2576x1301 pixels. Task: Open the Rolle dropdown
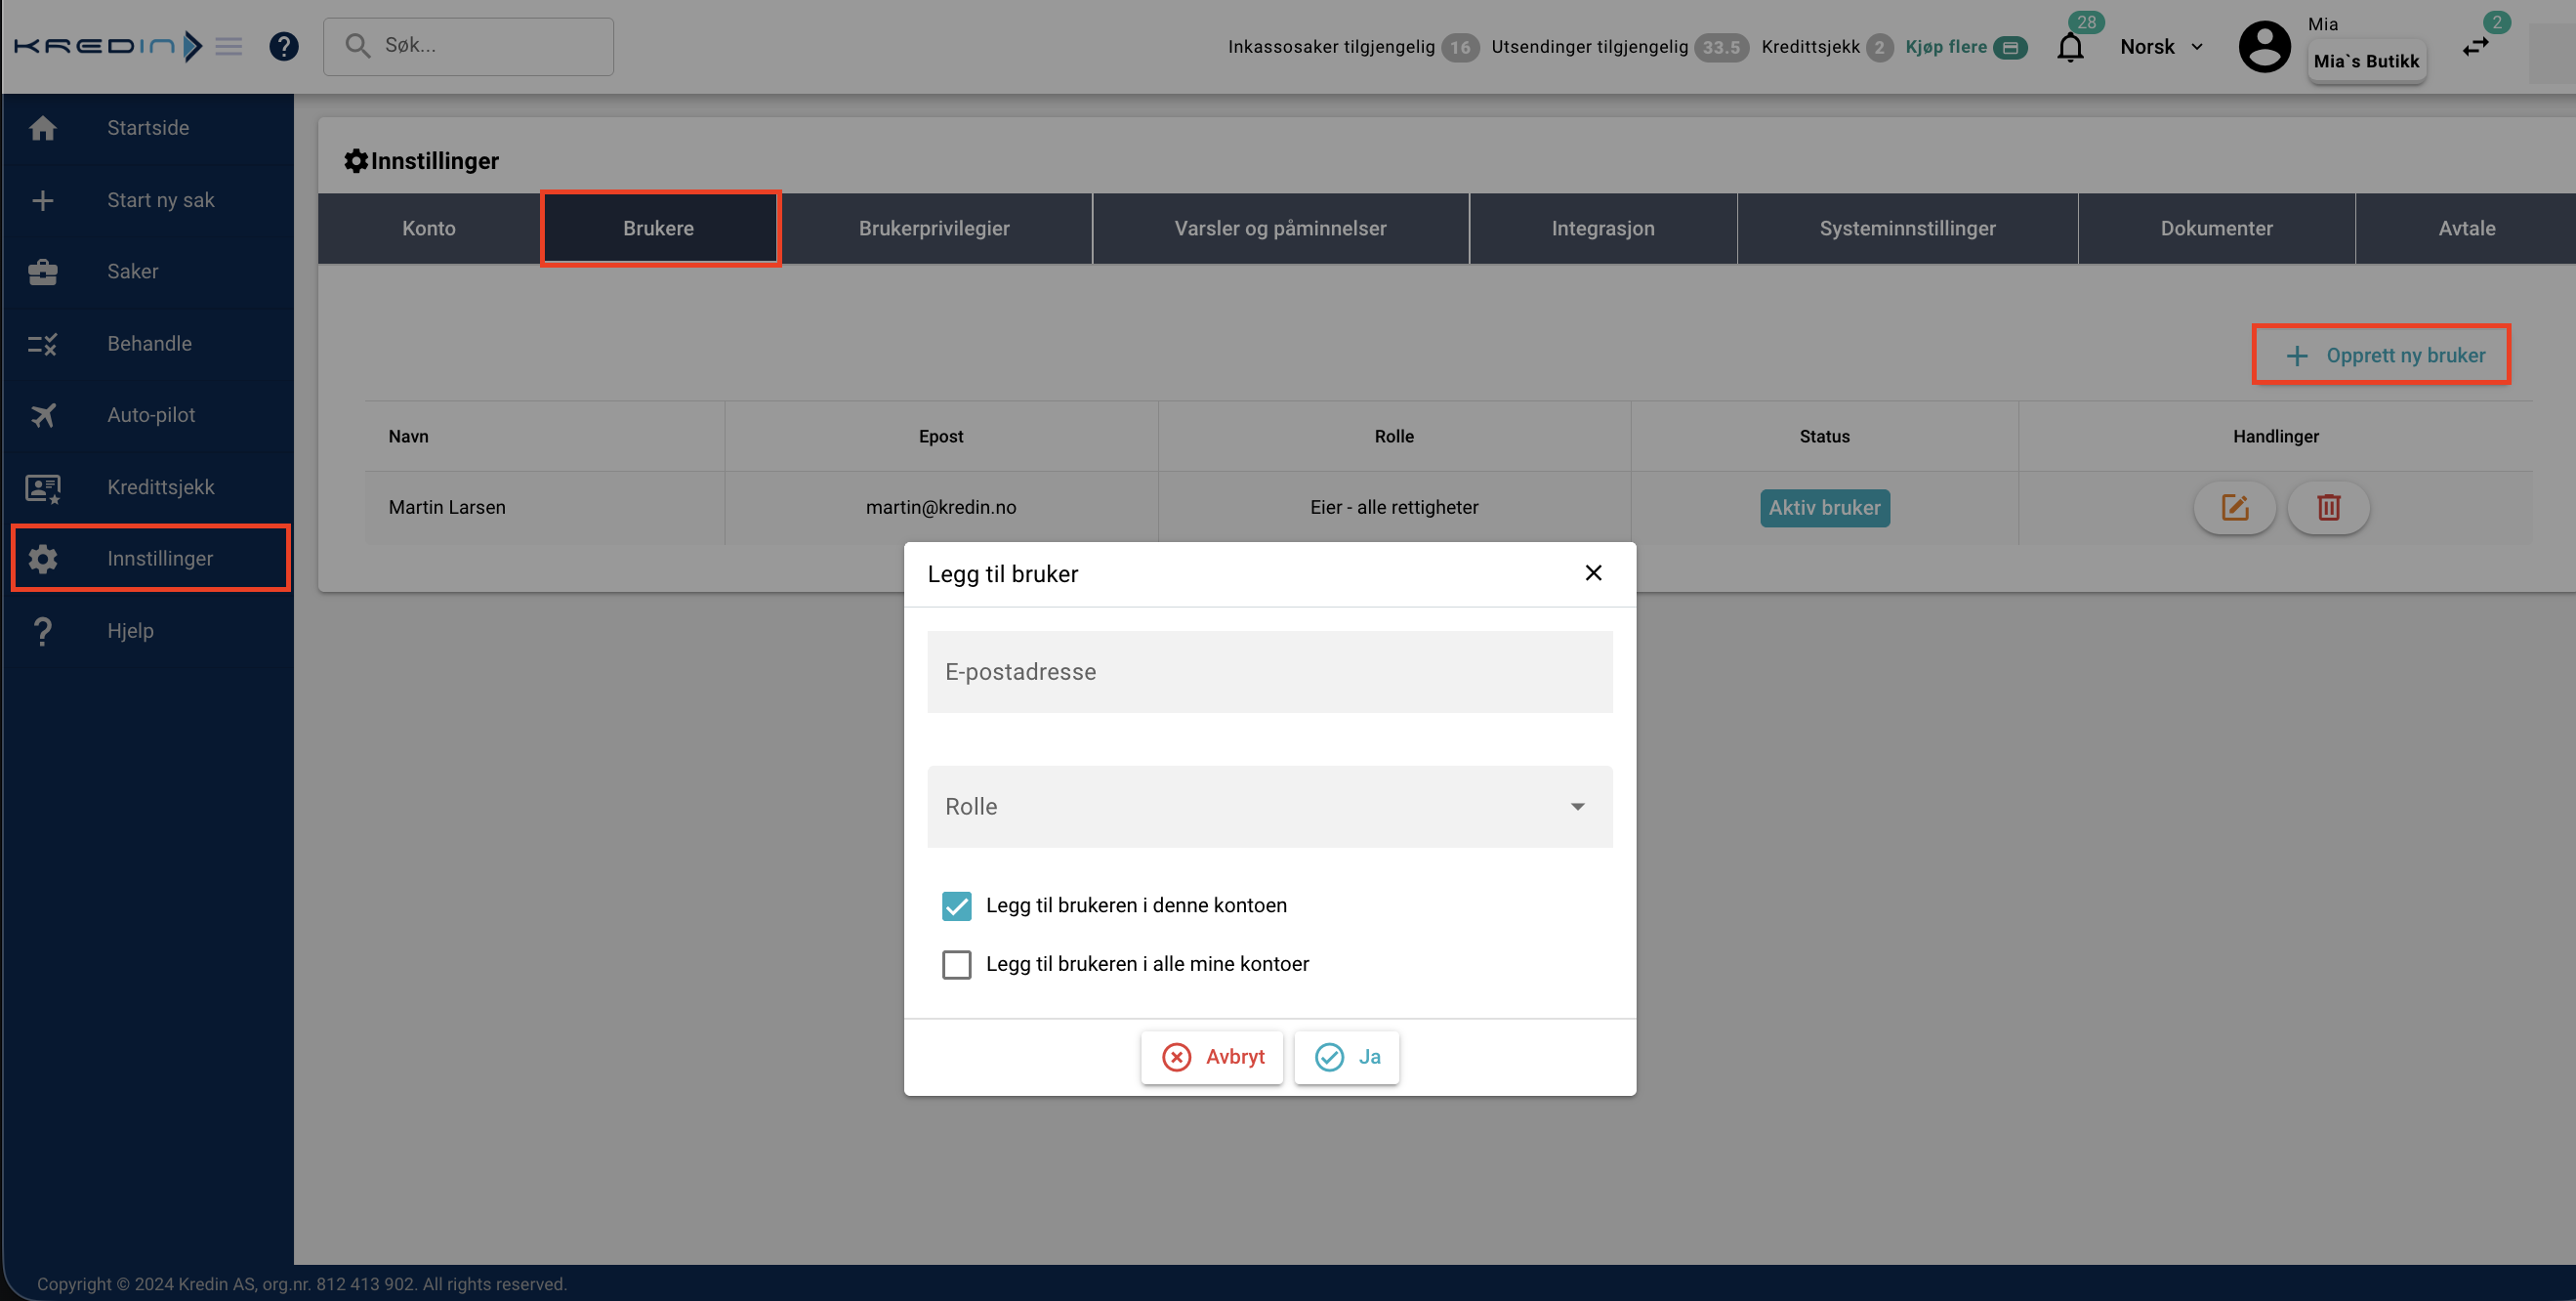[x=1269, y=807]
